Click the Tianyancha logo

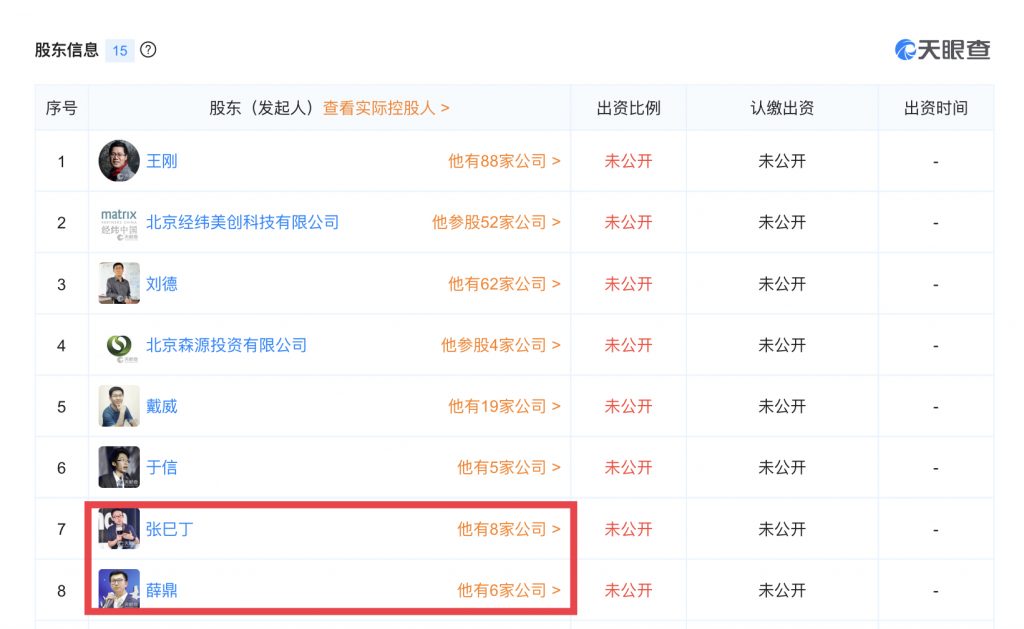(942, 50)
